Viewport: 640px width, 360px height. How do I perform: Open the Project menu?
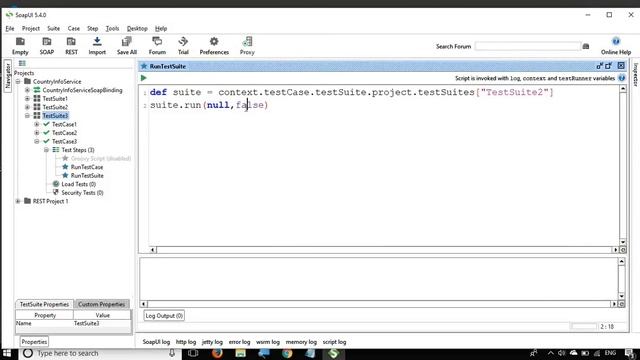point(31,29)
